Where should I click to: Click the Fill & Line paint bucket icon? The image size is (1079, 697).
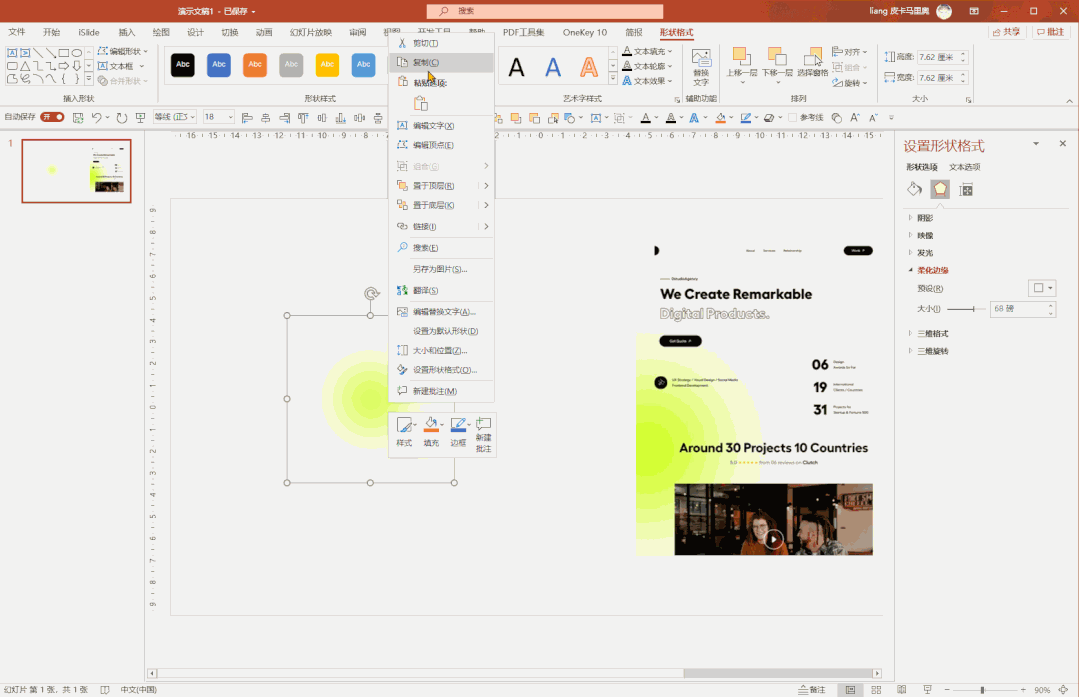pyautogui.click(x=915, y=189)
